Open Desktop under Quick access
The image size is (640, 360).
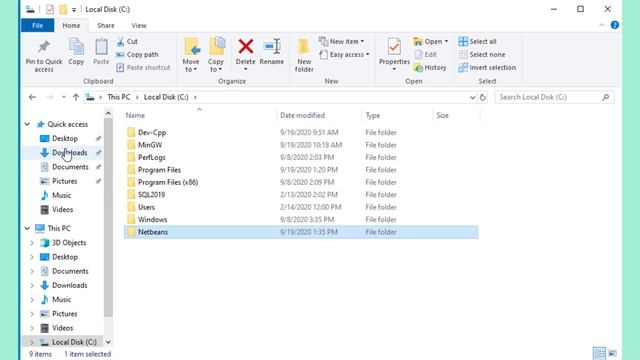click(65, 138)
